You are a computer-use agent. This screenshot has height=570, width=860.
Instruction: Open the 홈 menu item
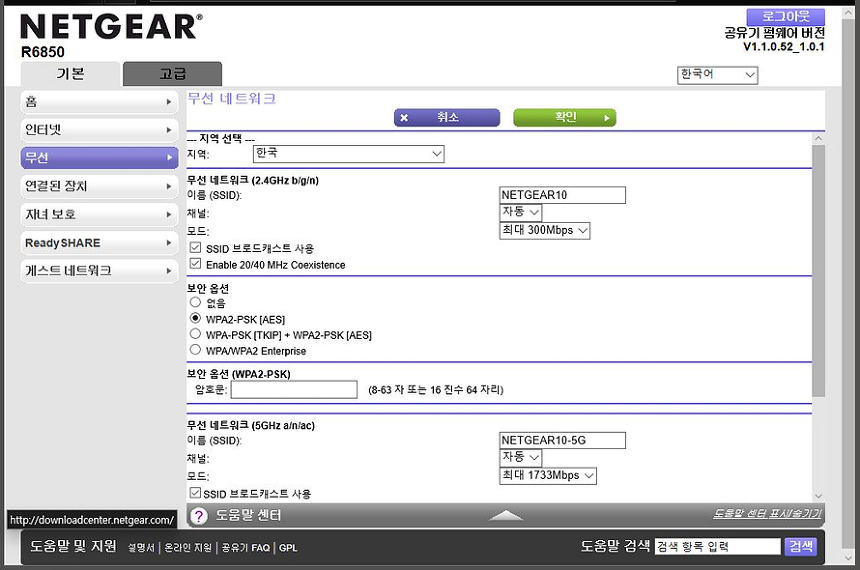[x=100, y=102]
